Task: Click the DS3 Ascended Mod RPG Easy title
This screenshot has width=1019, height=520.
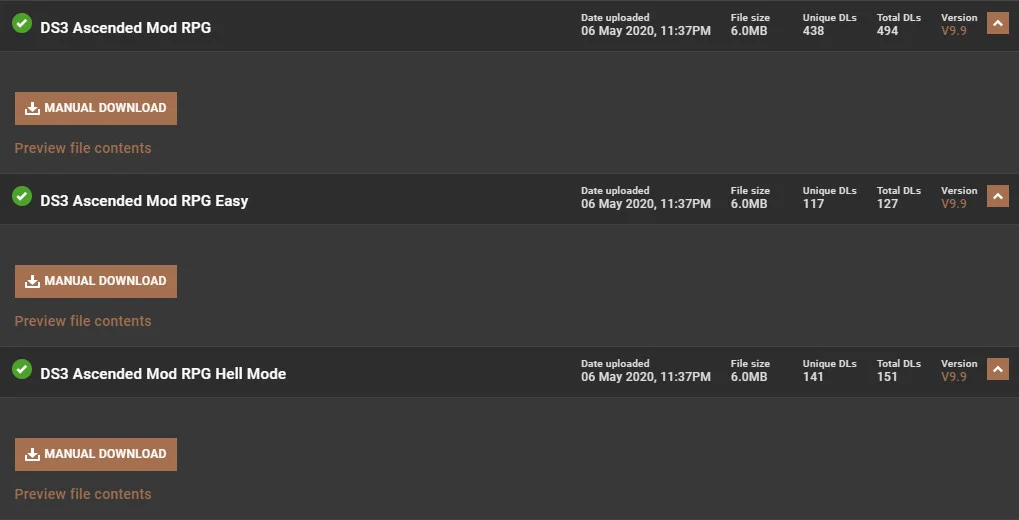Action: tap(144, 201)
